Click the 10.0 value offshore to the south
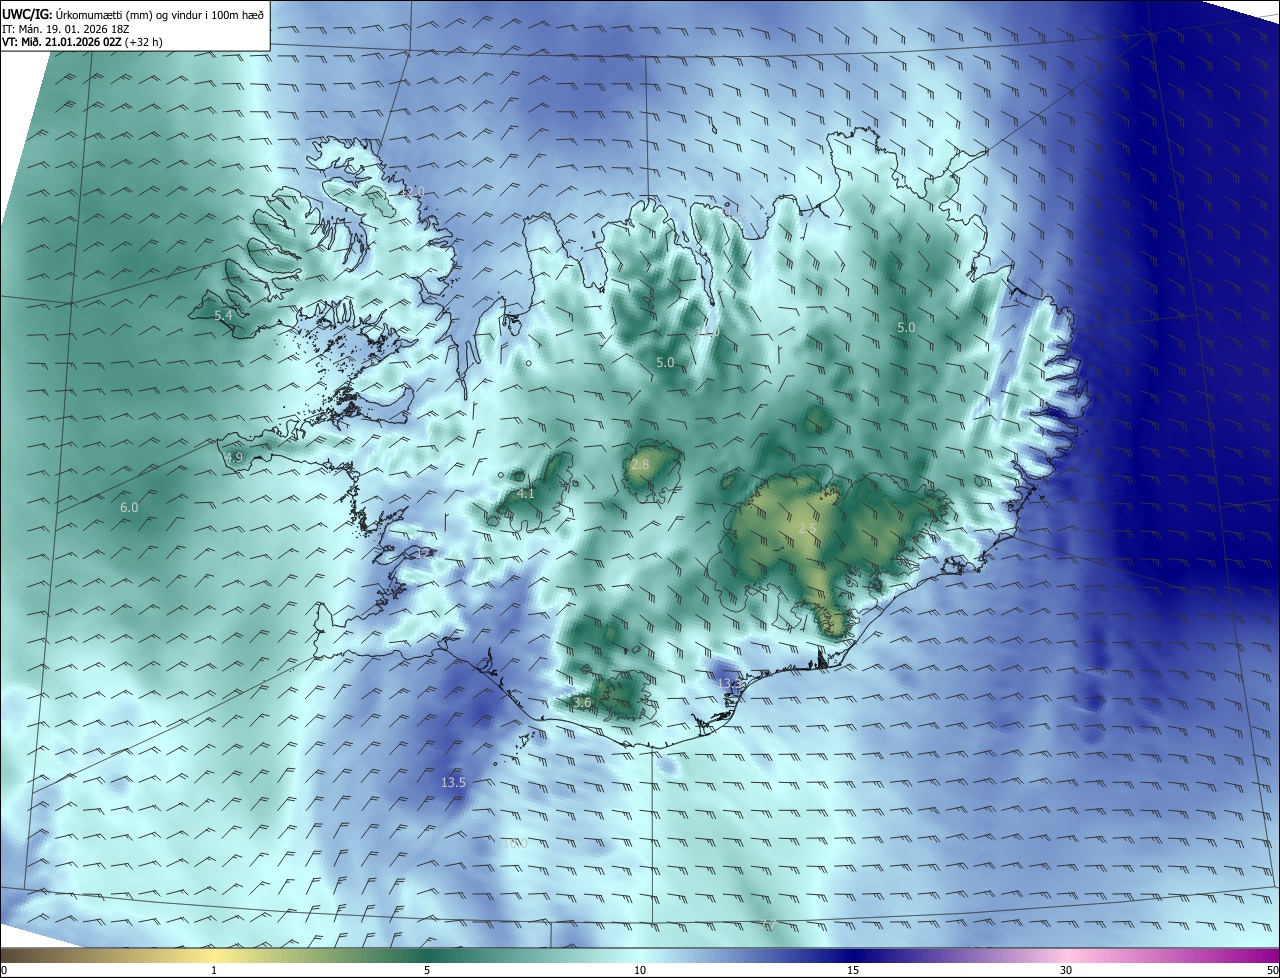Image resolution: width=1280 pixels, height=978 pixels. (514, 844)
